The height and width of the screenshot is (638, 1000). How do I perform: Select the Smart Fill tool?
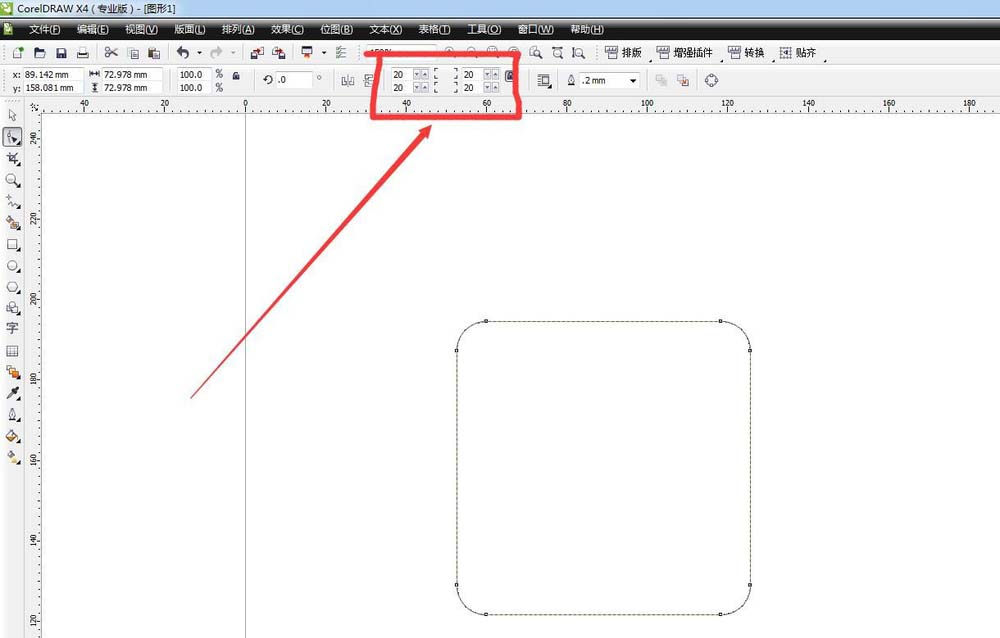click(12, 223)
